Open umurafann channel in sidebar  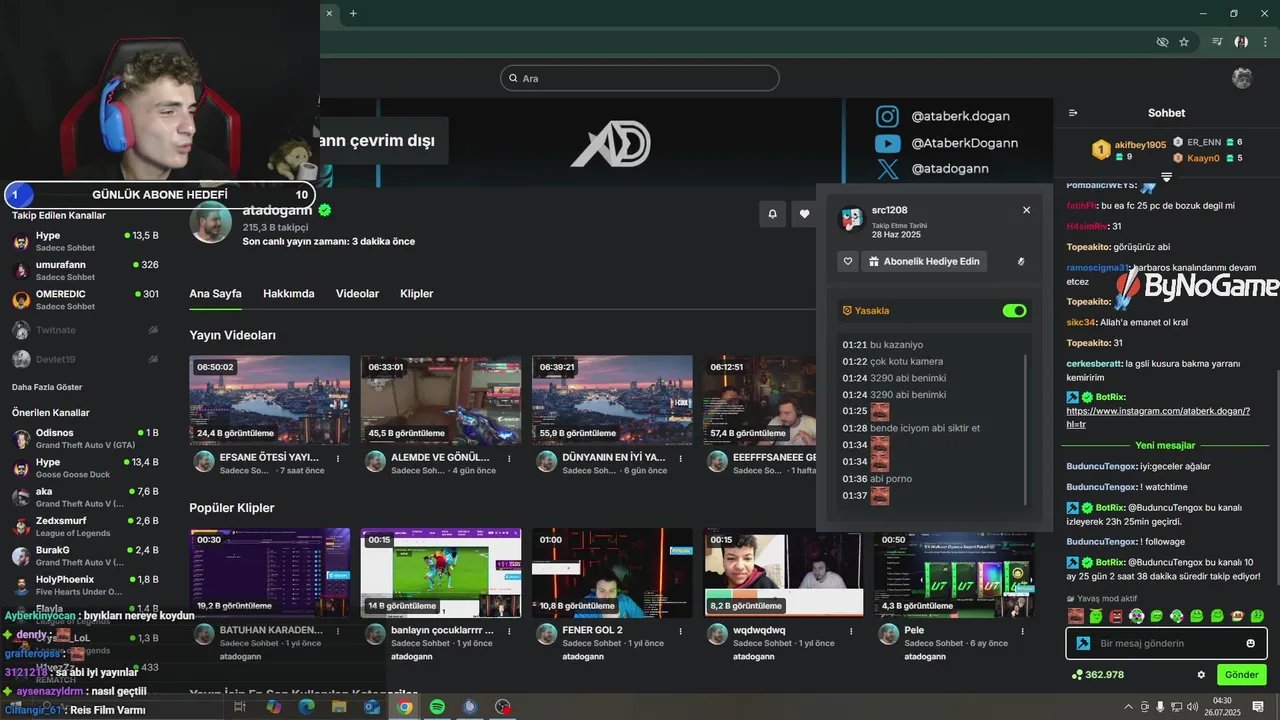point(85,270)
